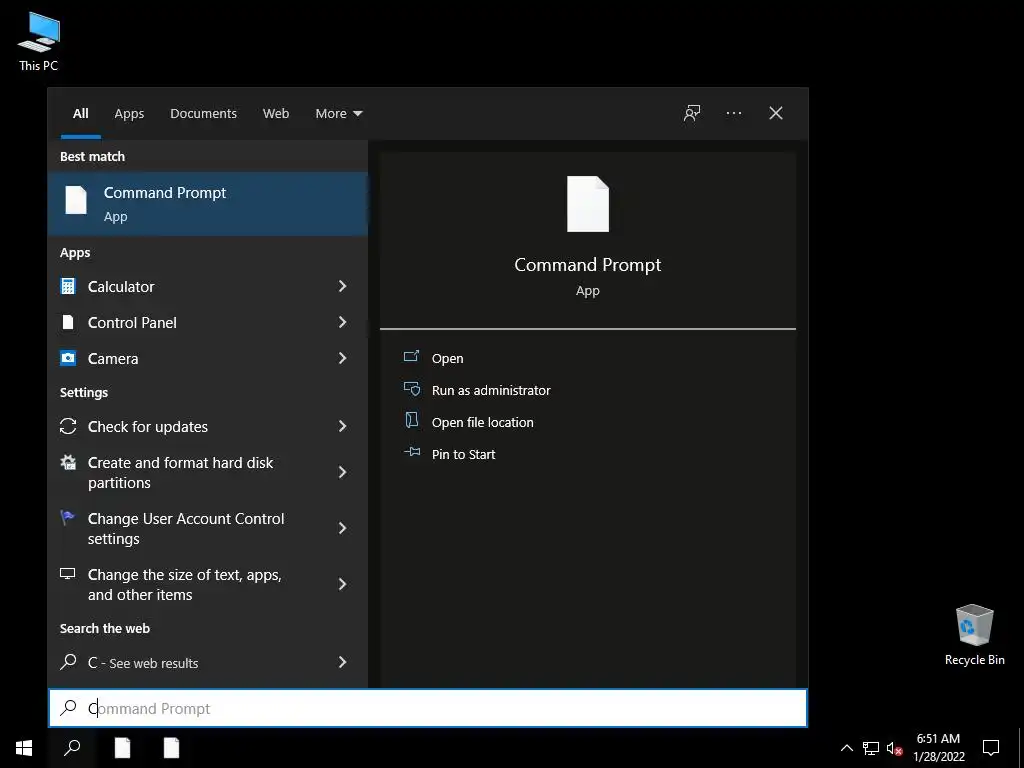Open the second blank file icon on taskbar
The width and height of the screenshot is (1024, 768).
click(x=171, y=748)
